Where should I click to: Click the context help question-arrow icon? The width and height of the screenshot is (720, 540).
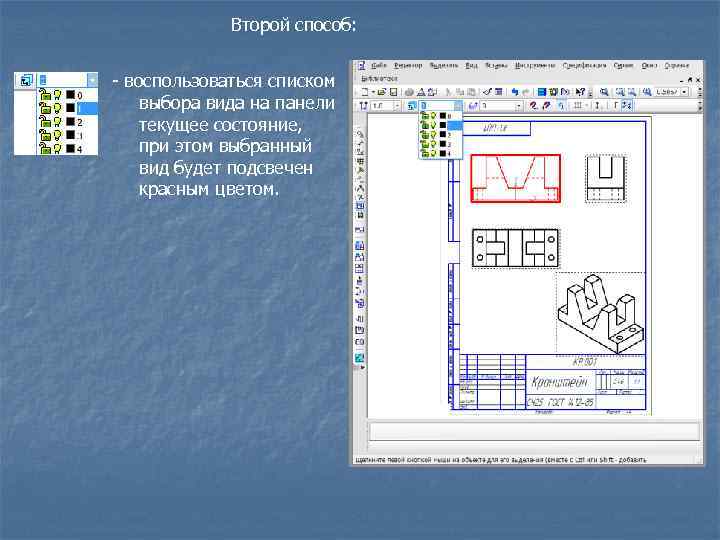pyautogui.click(x=580, y=92)
